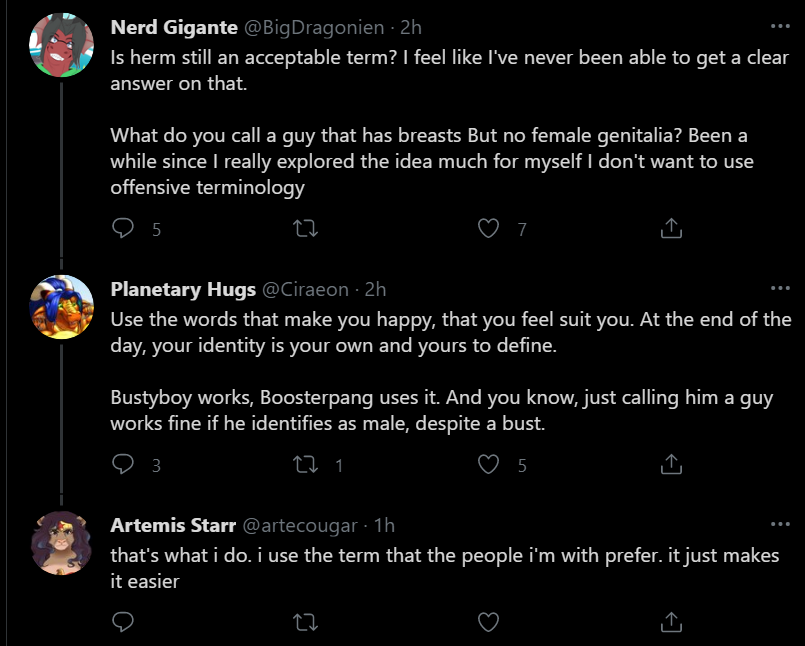This screenshot has height=646, width=805.
Task: Share Nerd Gigante's tweet
Action: pyautogui.click(x=671, y=228)
